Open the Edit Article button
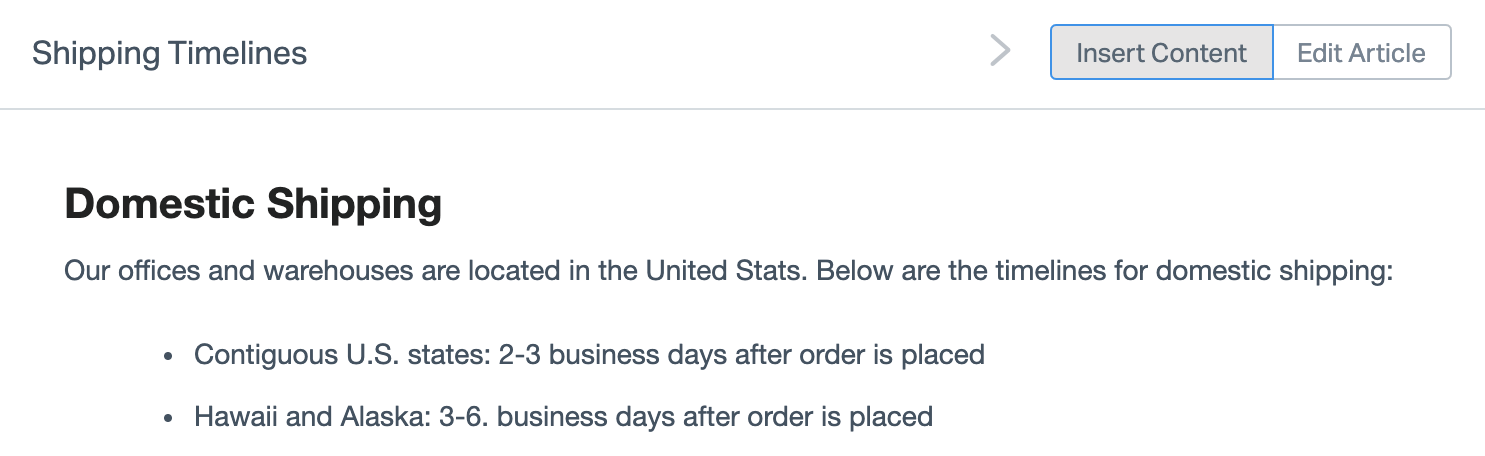1485x456 pixels. point(1361,52)
